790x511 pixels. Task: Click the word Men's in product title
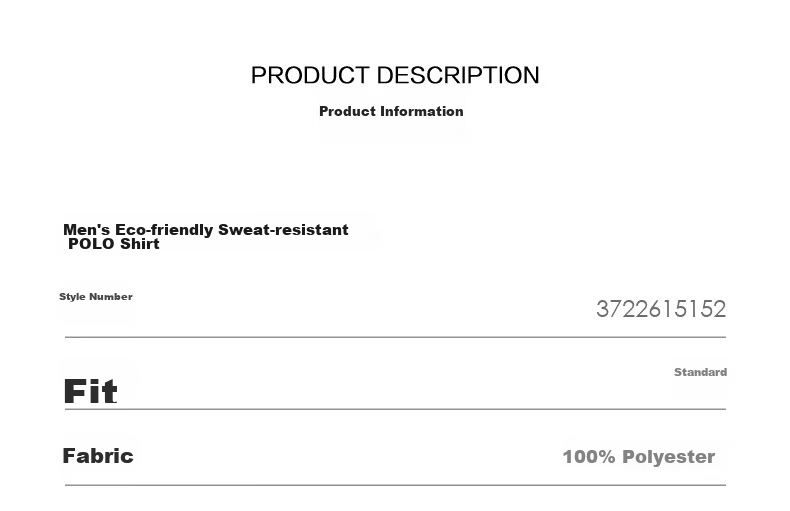tap(87, 230)
